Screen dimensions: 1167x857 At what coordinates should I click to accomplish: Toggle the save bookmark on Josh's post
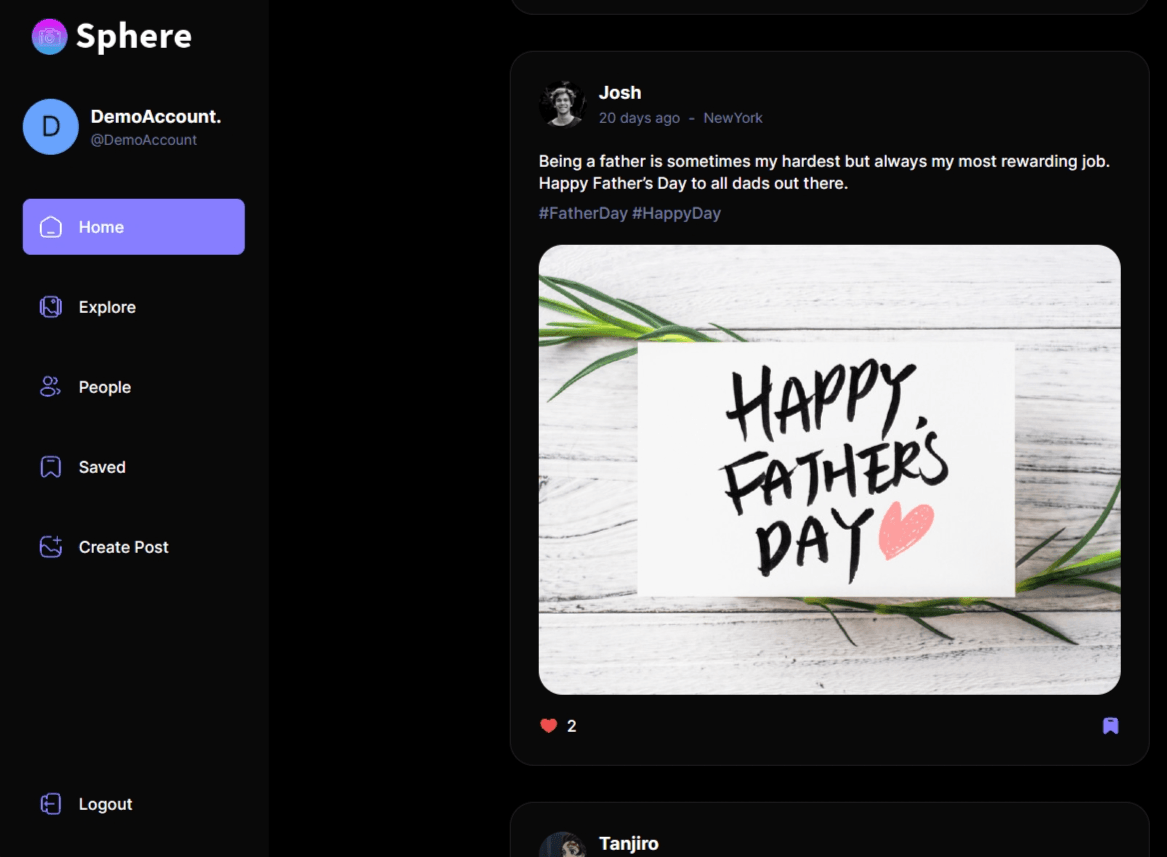pos(1110,726)
